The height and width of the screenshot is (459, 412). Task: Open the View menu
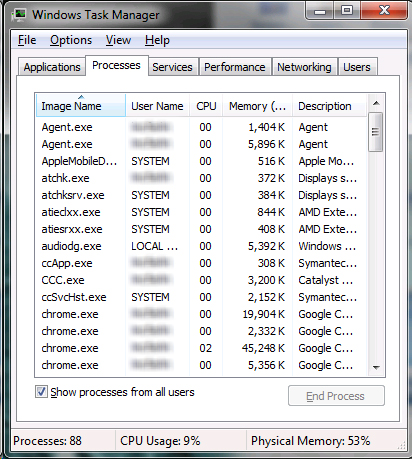(118, 40)
